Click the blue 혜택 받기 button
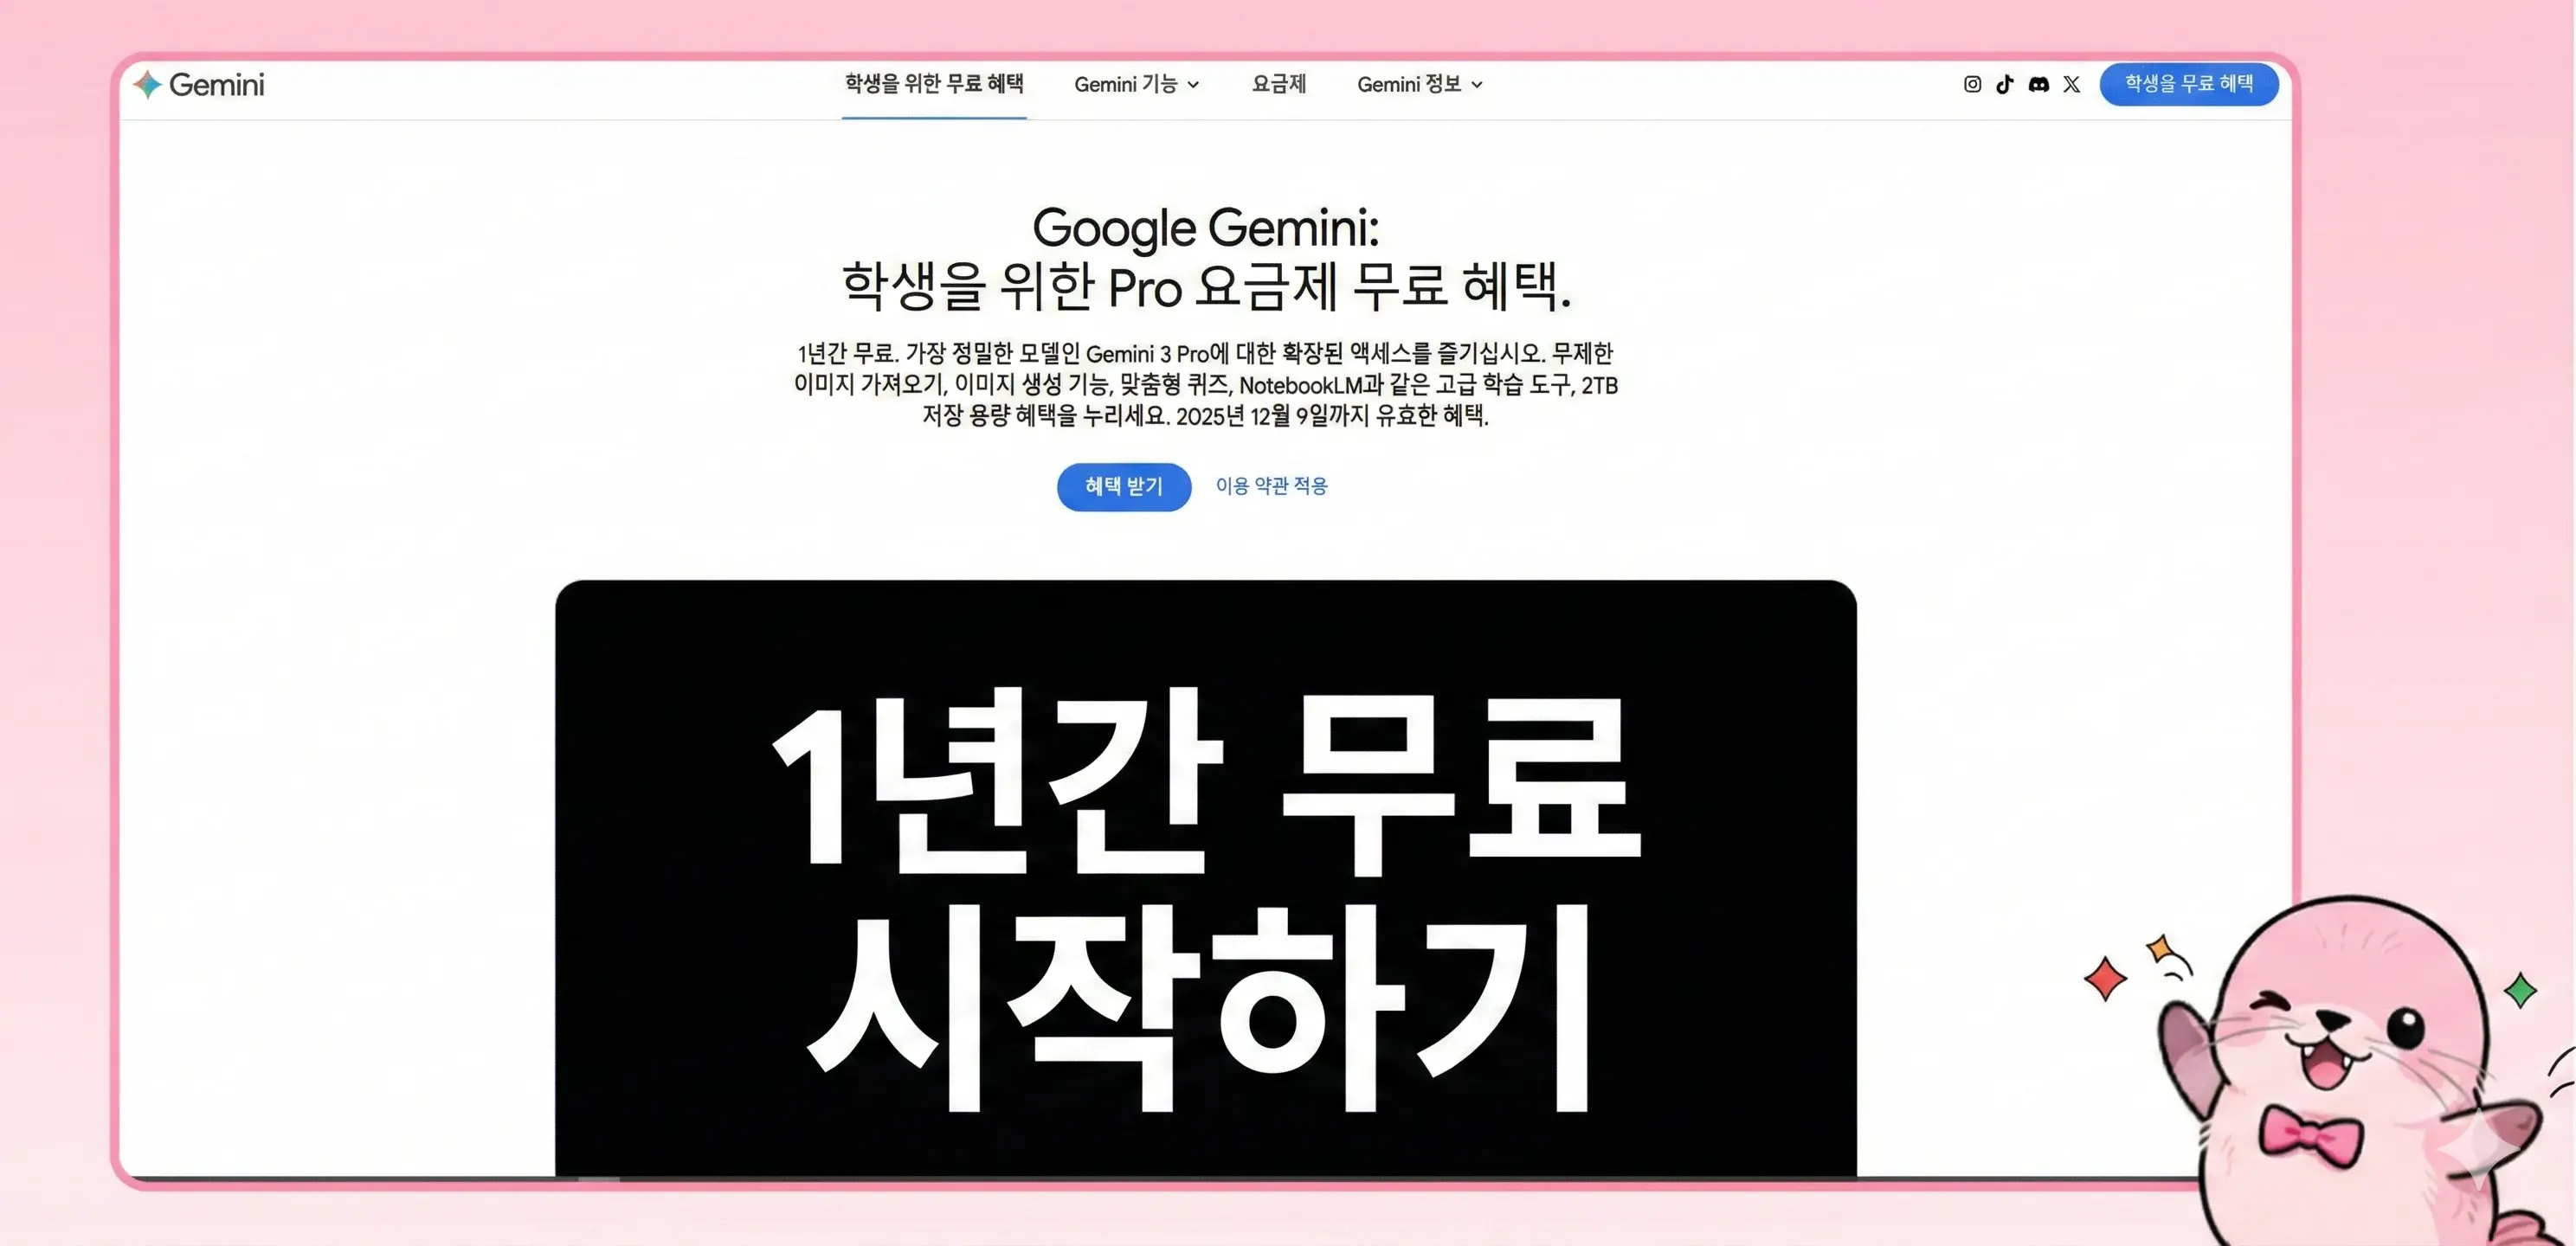Viewport: 2576px width, 1246px height. coord(1123,487)
